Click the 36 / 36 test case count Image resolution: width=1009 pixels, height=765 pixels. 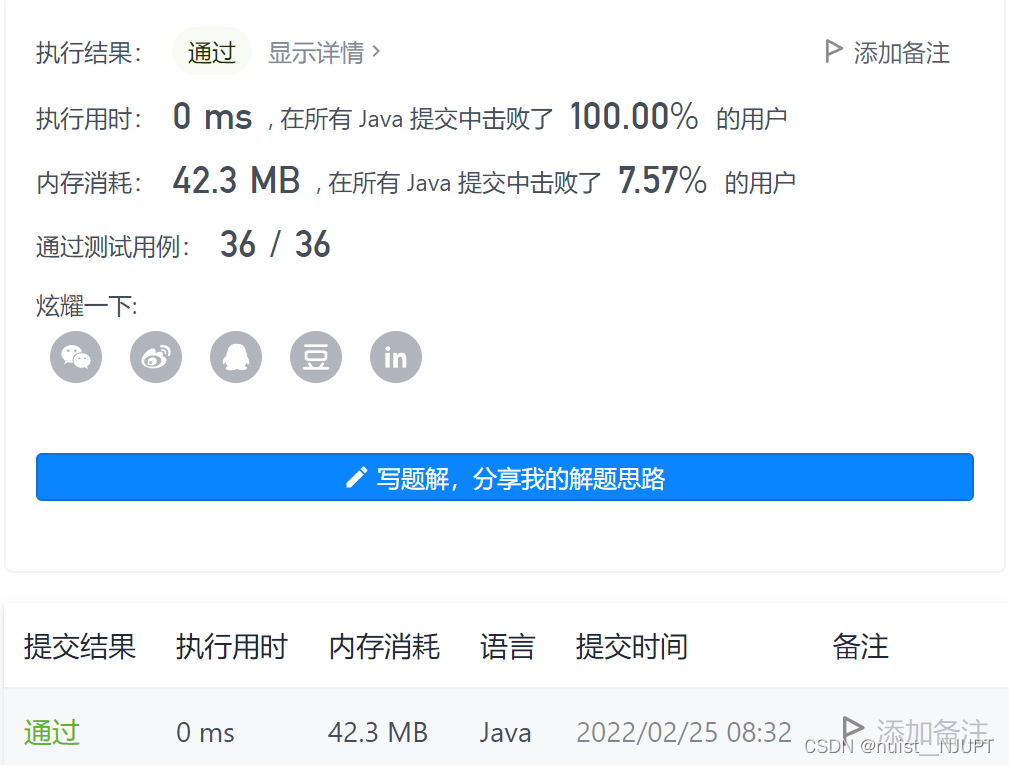tap(273, 244)
